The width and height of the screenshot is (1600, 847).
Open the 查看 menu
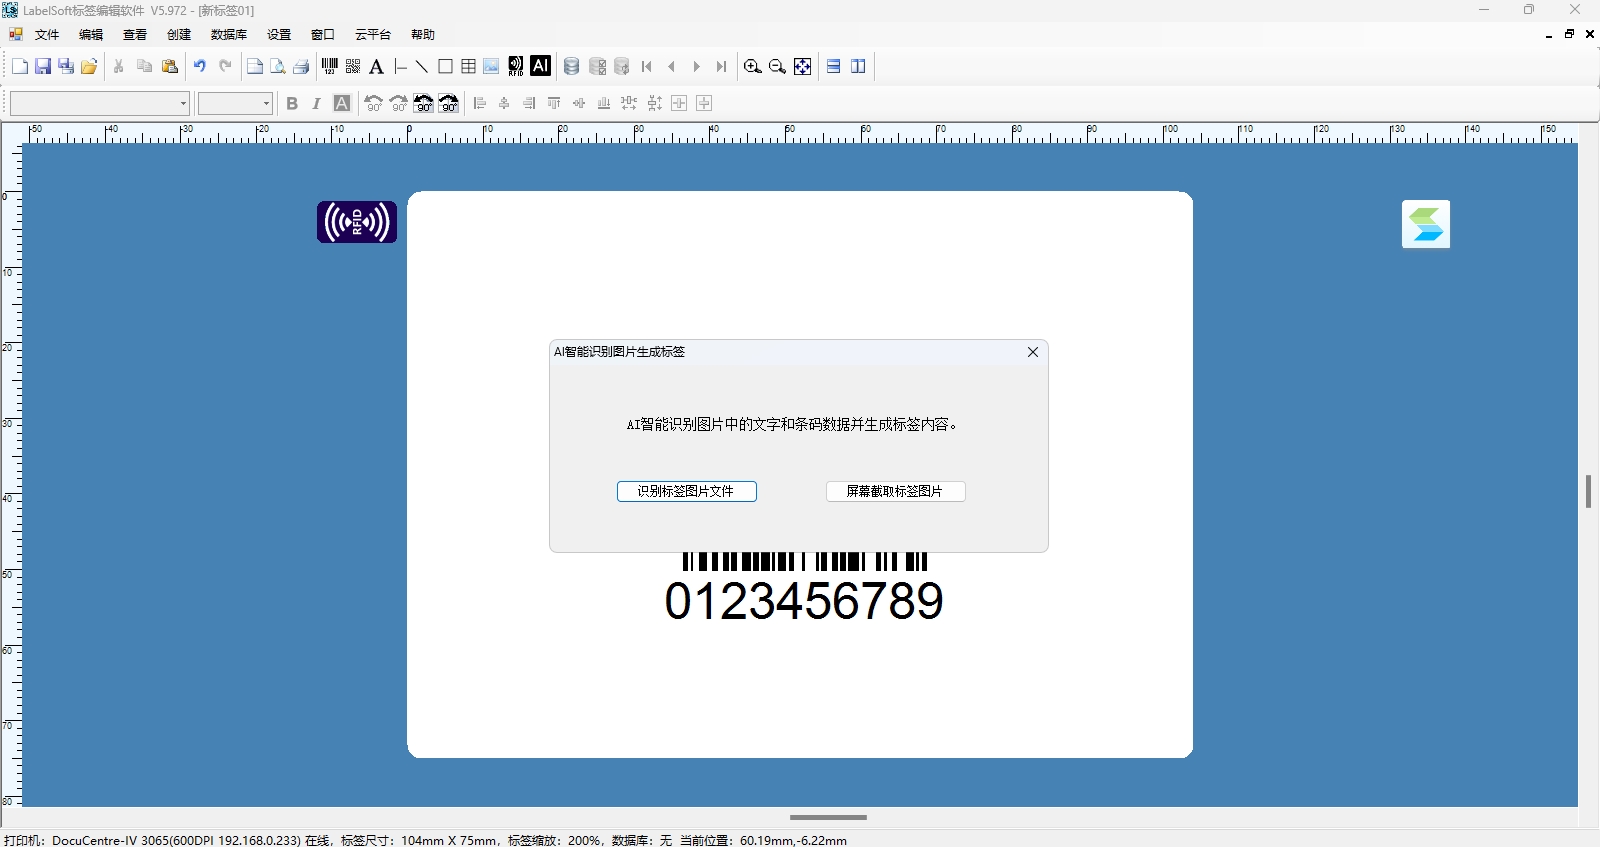[135, 34]
